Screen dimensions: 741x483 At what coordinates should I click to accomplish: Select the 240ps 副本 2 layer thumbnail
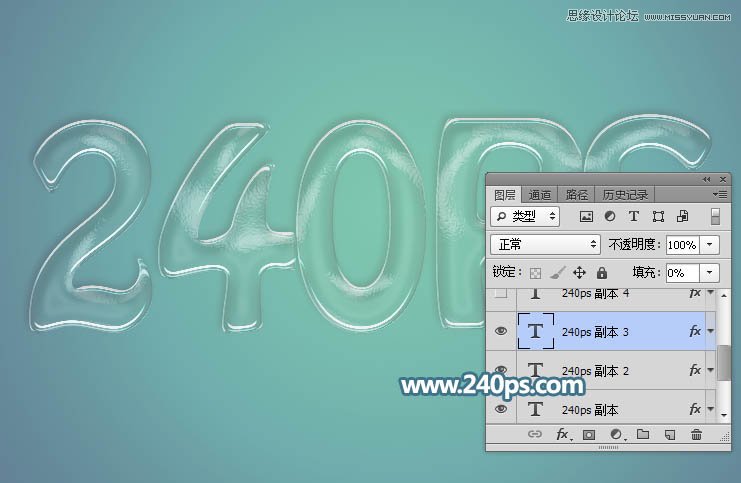(535, 370)
